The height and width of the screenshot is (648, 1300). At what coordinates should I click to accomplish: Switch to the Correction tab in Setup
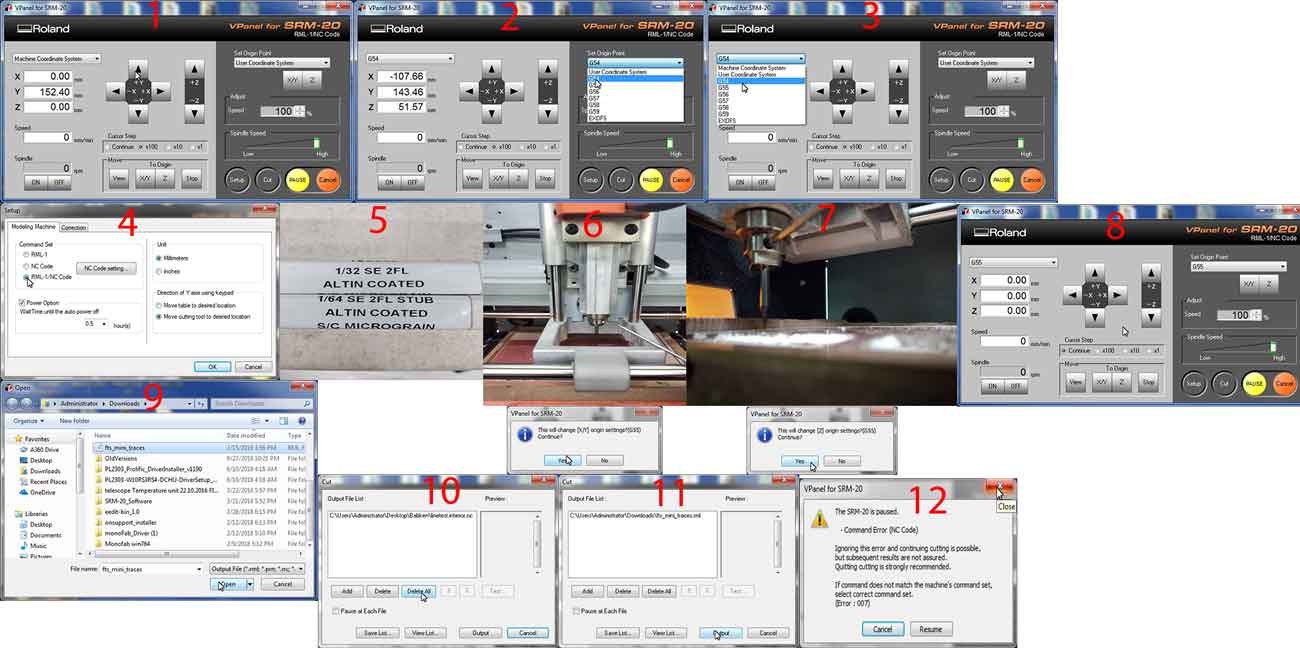coord(74,227)
